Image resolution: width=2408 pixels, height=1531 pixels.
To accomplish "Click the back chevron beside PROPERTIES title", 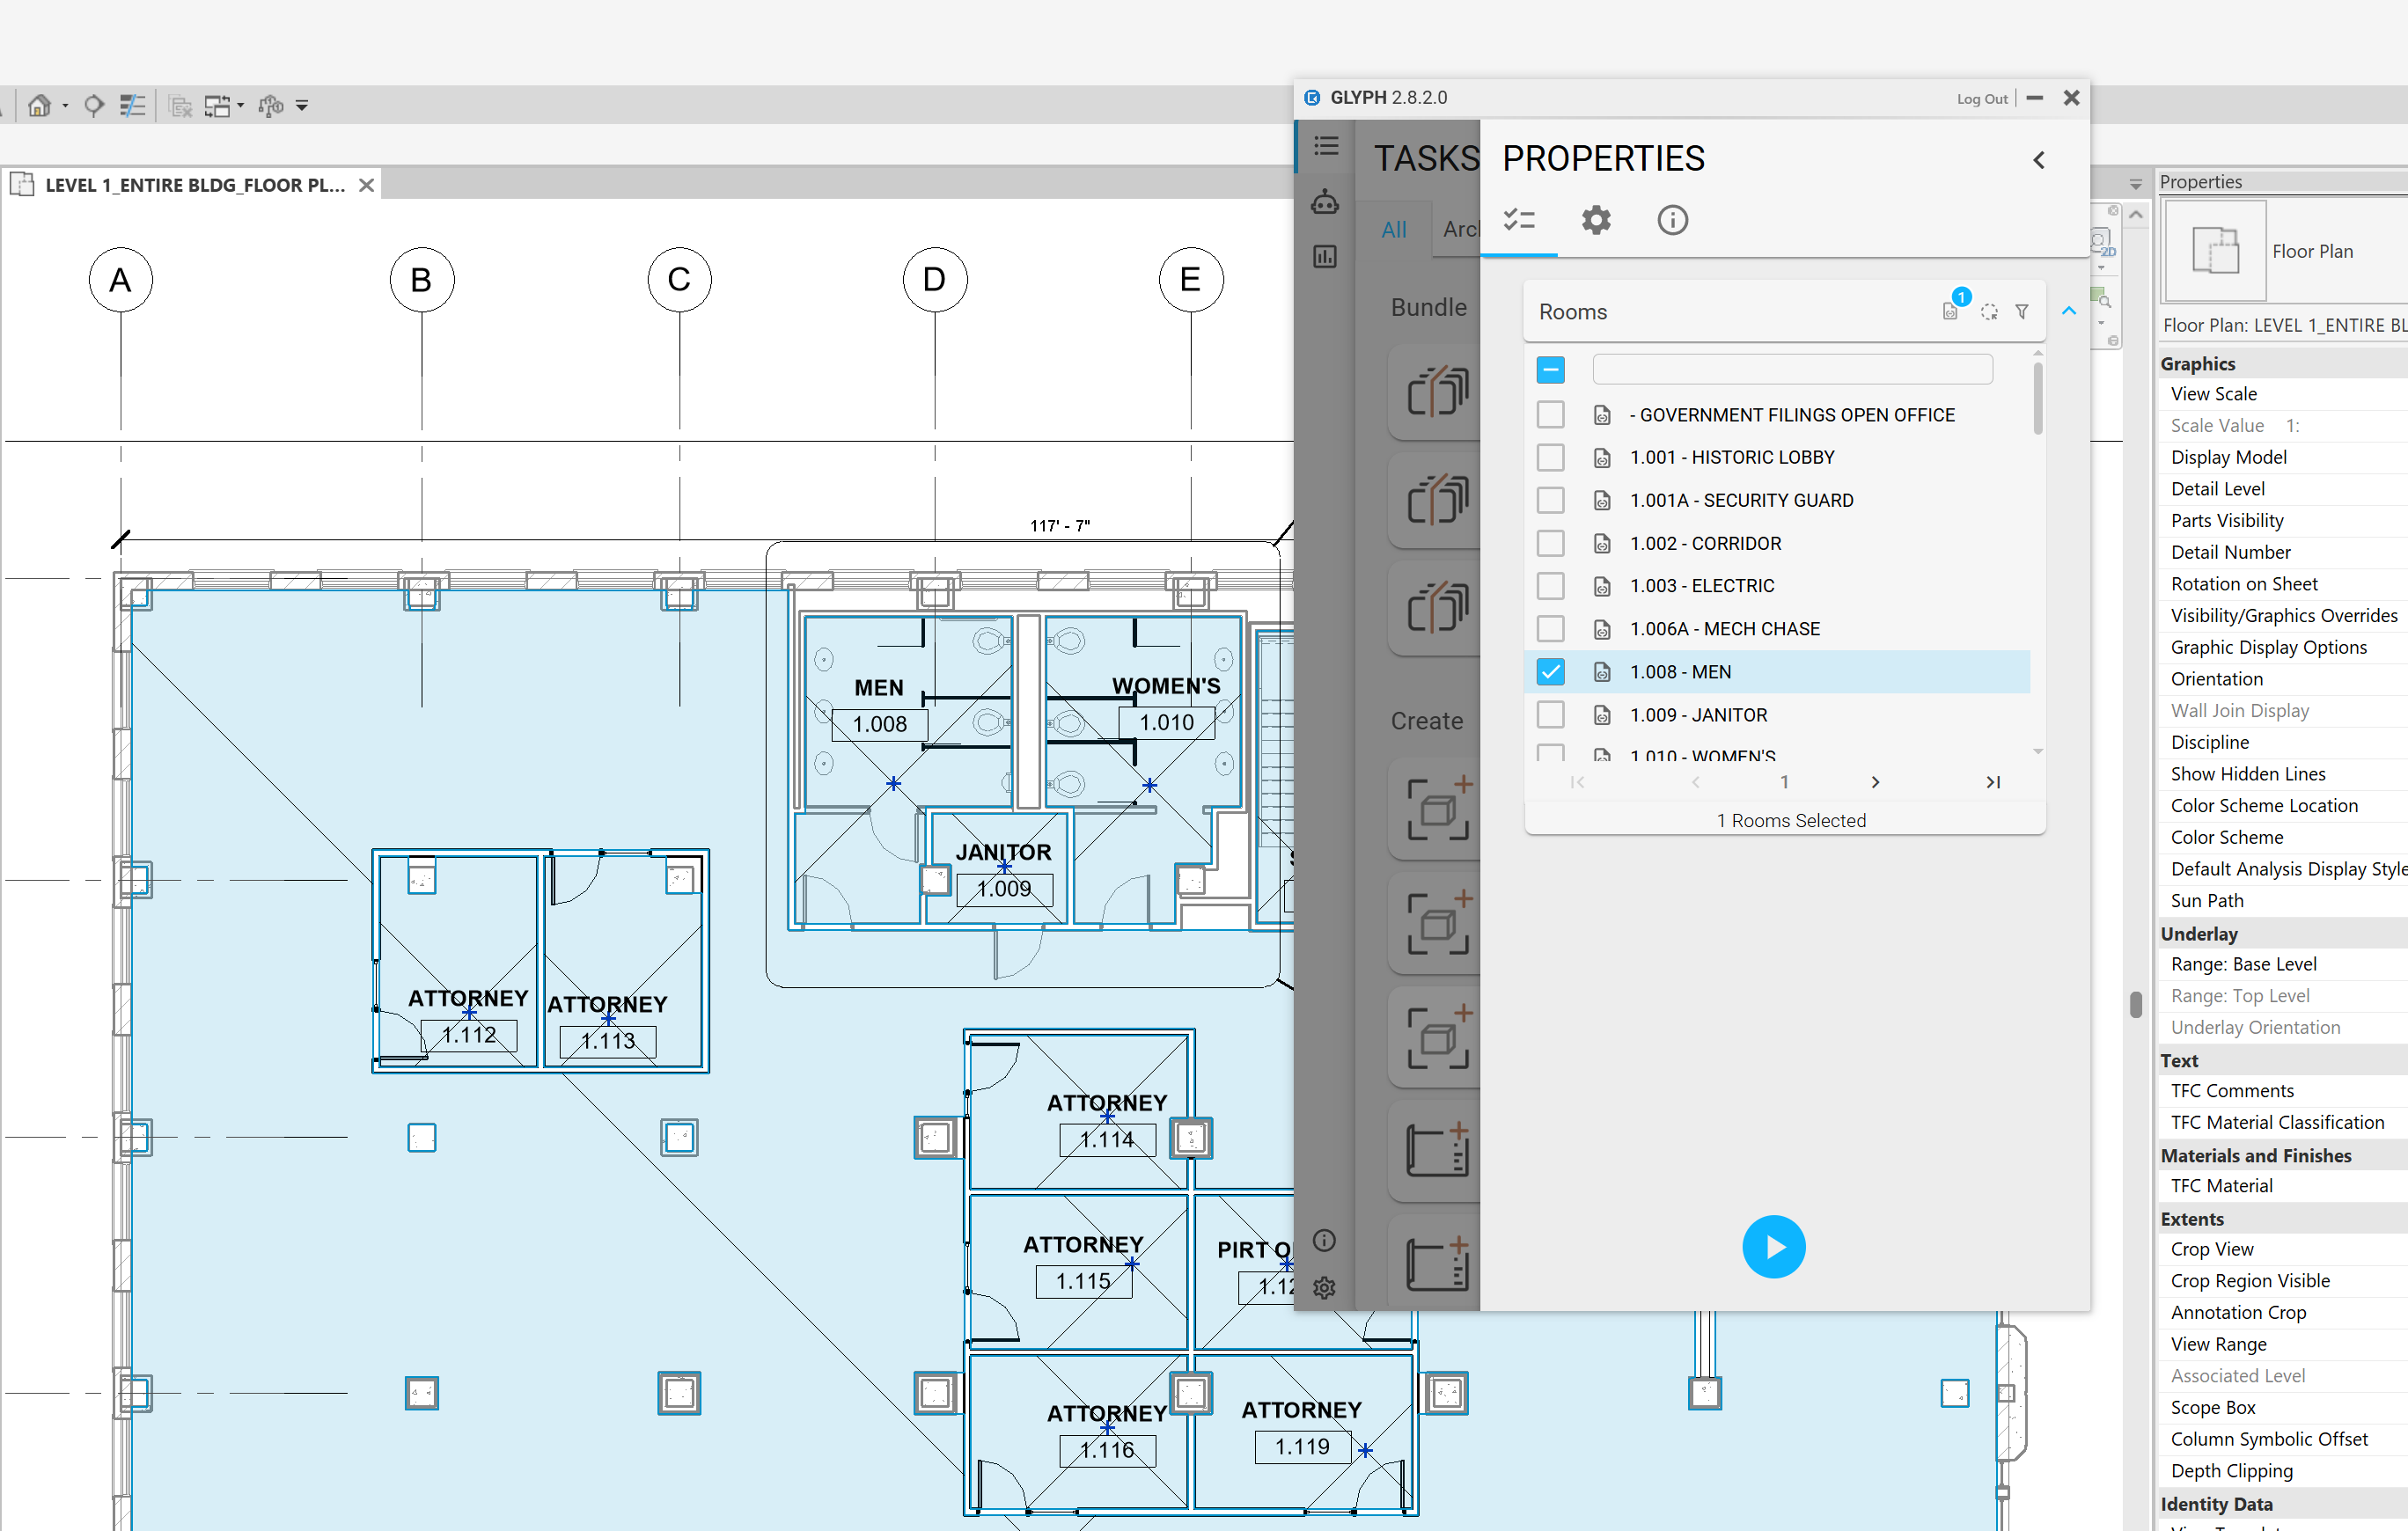I will point(2038,160).
